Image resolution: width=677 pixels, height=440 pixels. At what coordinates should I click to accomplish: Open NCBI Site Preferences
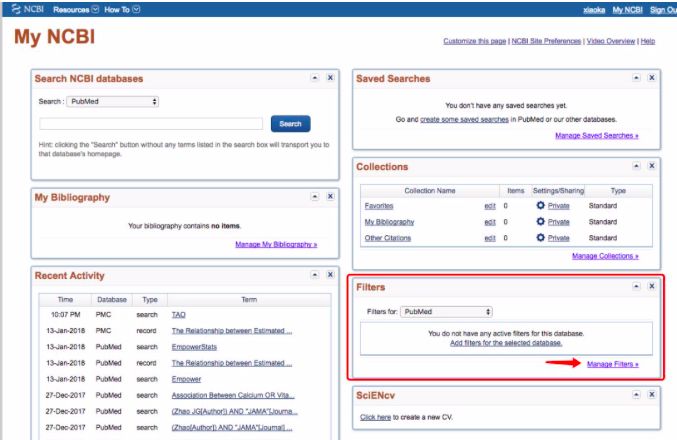click(x=546, y=41)
